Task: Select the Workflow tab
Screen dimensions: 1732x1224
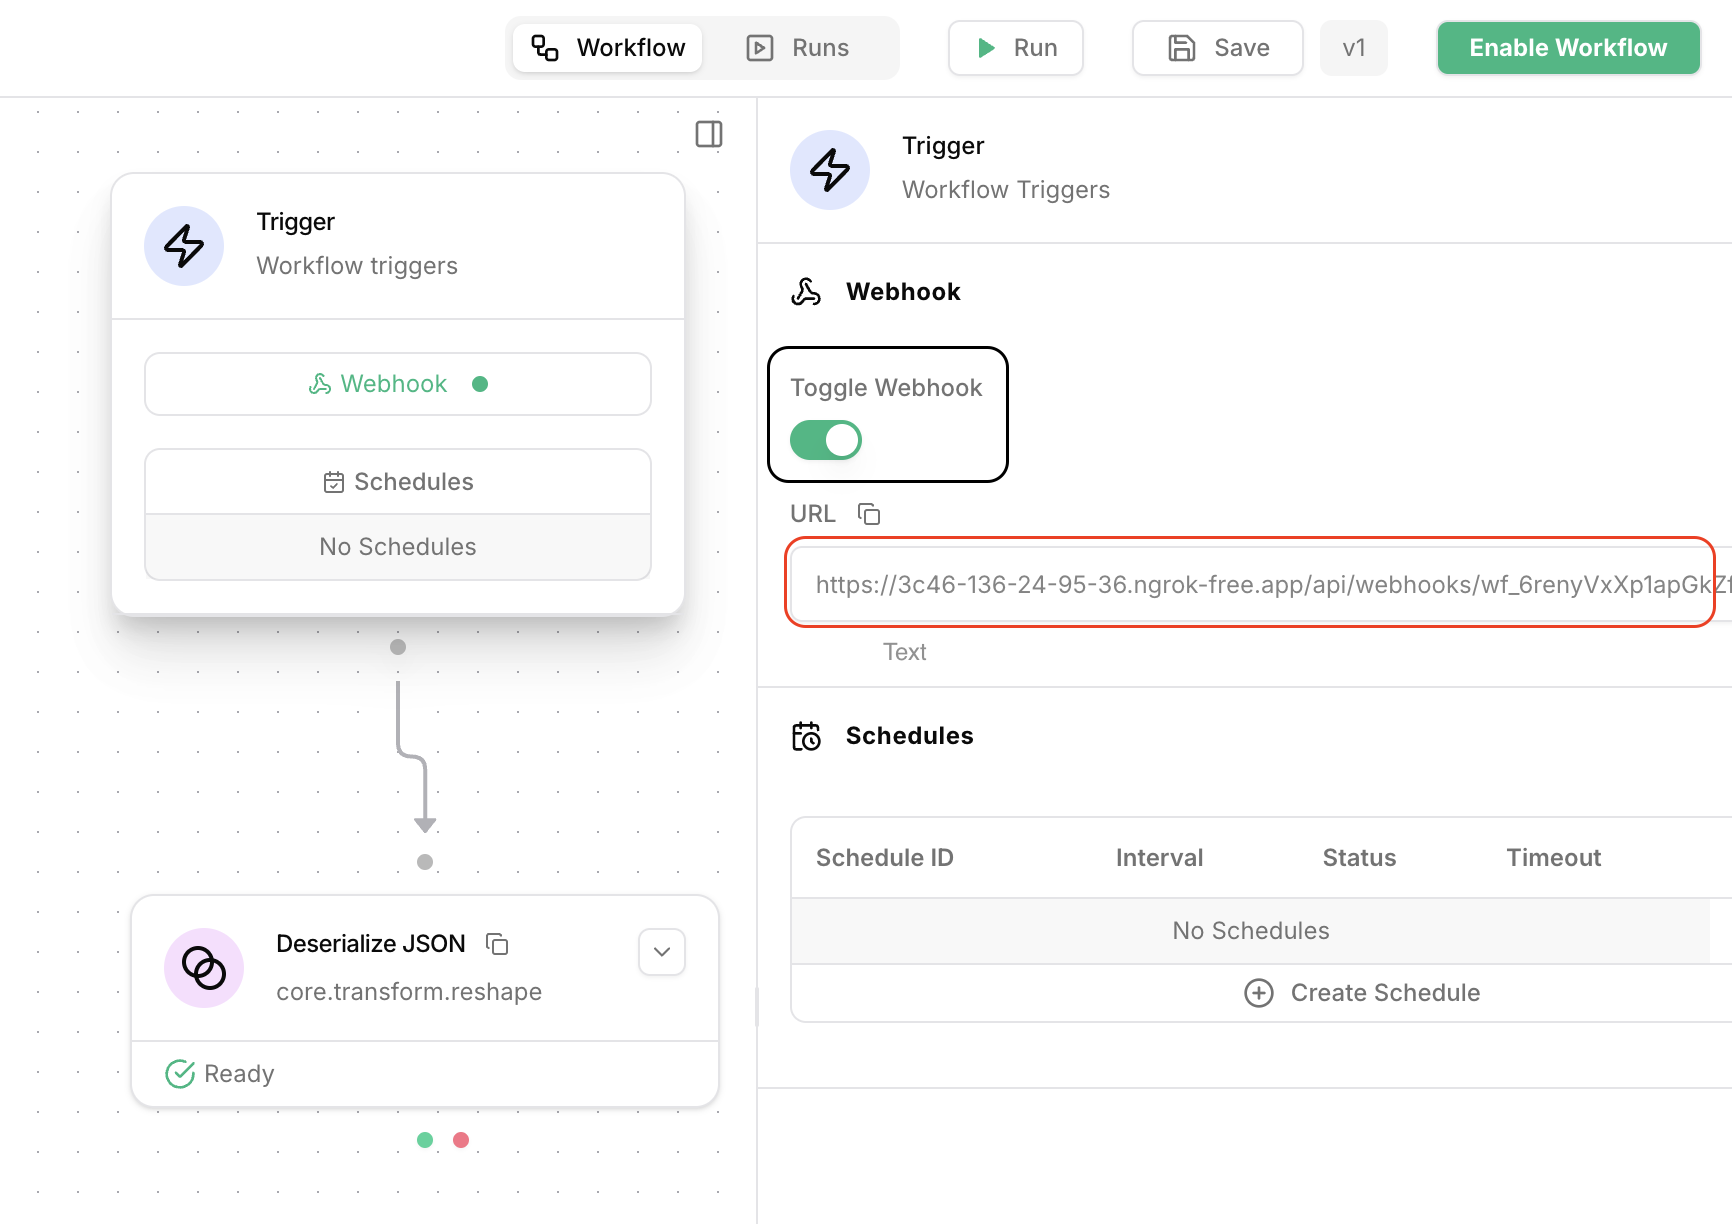Action: click(607, 47)
